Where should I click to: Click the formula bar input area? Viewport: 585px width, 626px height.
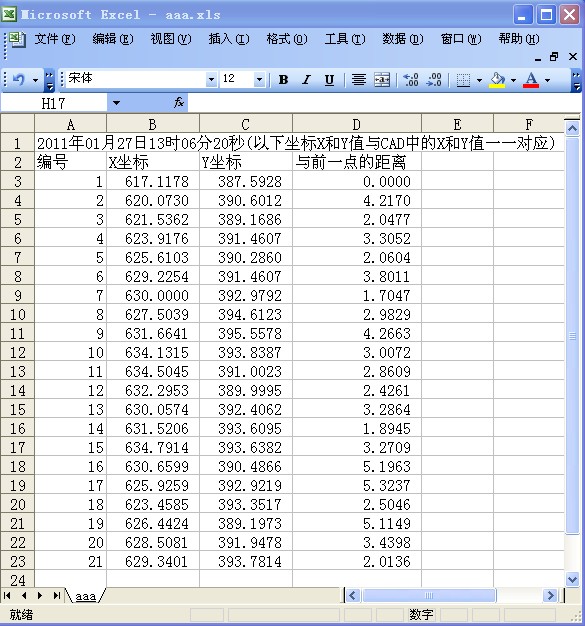tap(384, 103)
